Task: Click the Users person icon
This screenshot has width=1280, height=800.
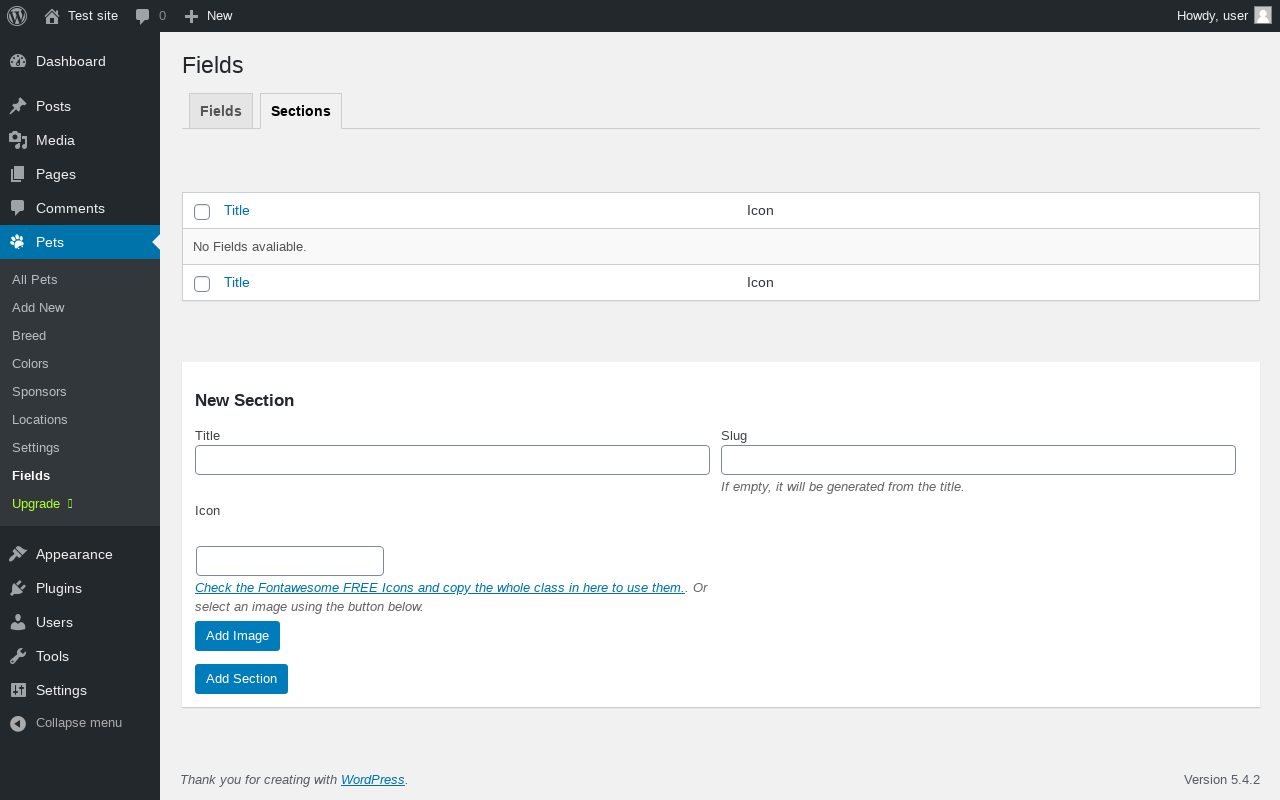Action: (x=18, y=622)
